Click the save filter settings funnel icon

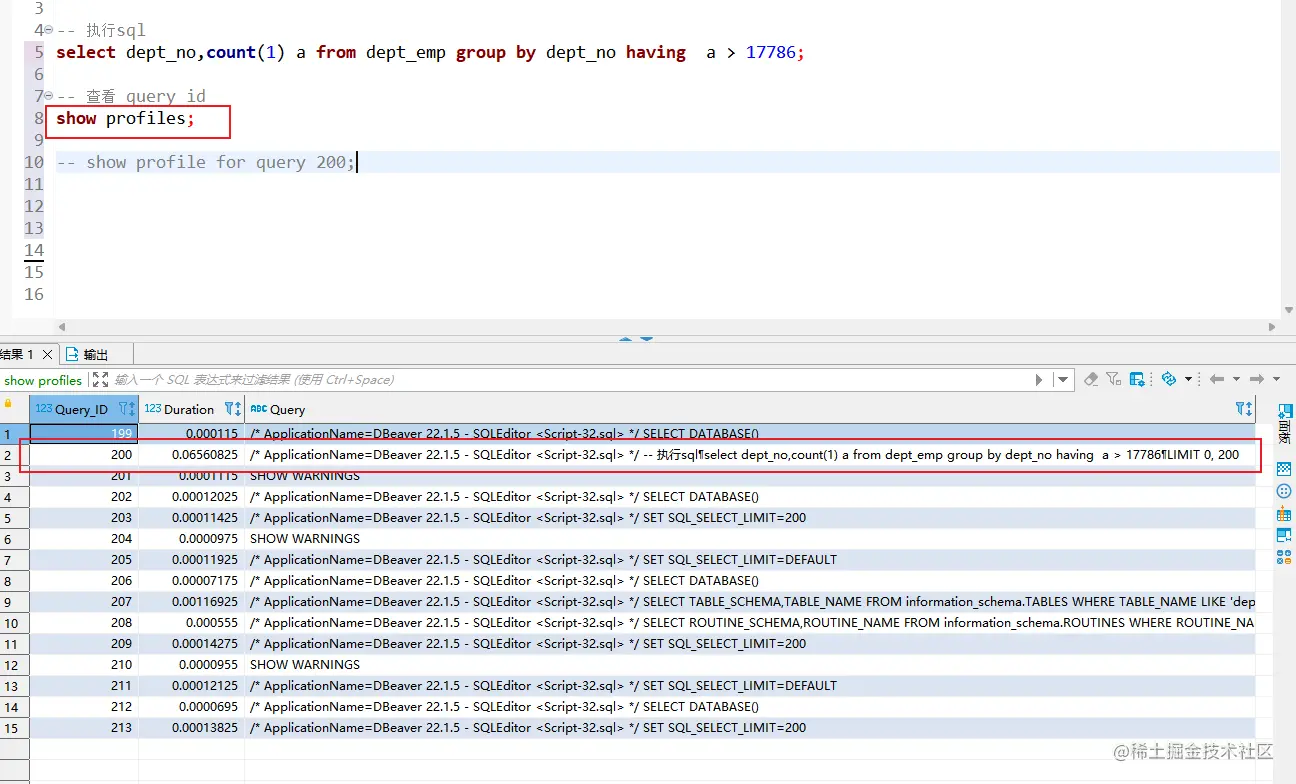tap(1114, 379)
